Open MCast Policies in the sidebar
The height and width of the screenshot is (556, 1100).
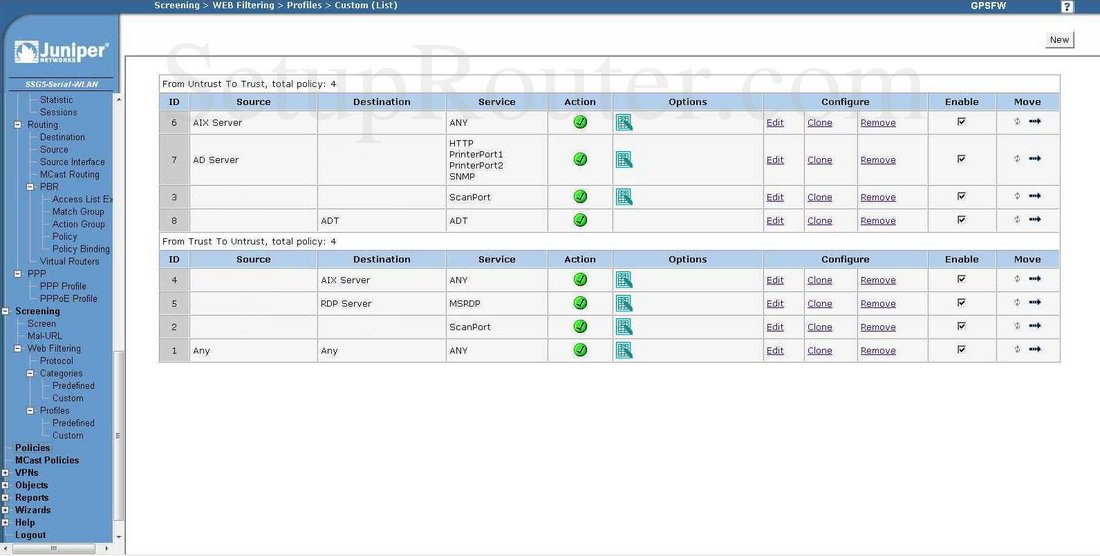pos(47,460)
